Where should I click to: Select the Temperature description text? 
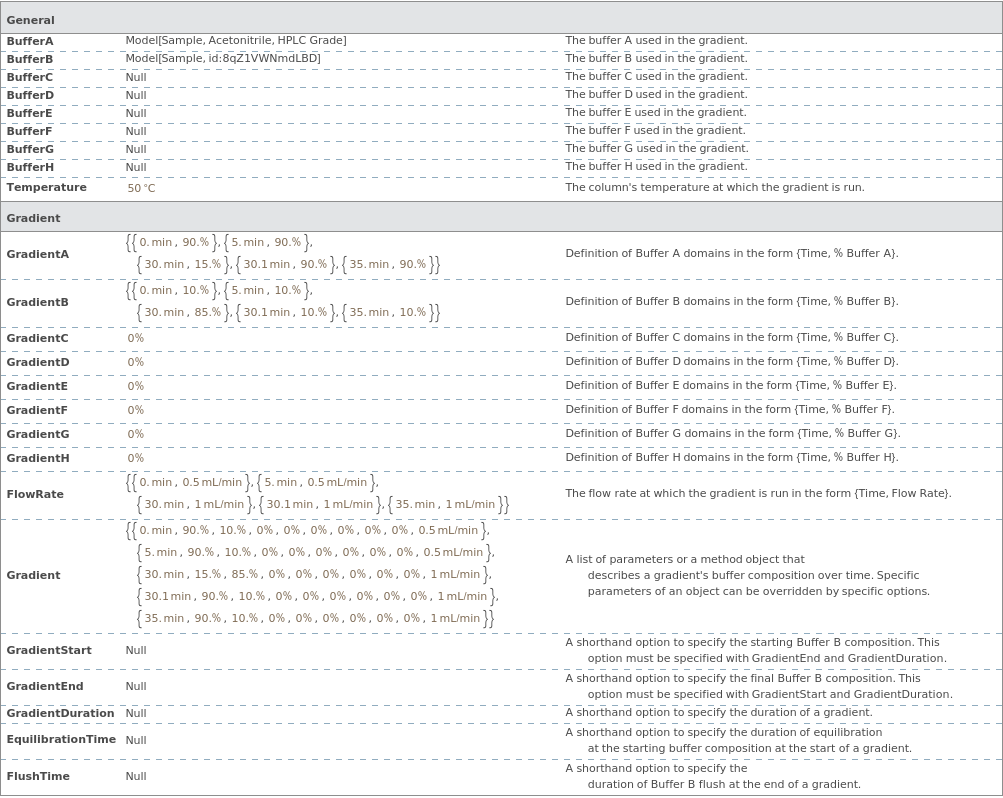[x=714, y=188]
